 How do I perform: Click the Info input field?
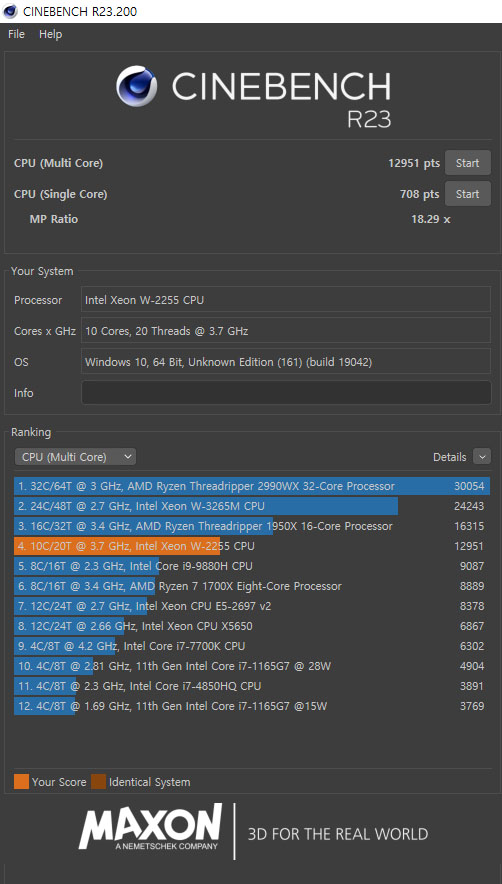pos(286,392)
